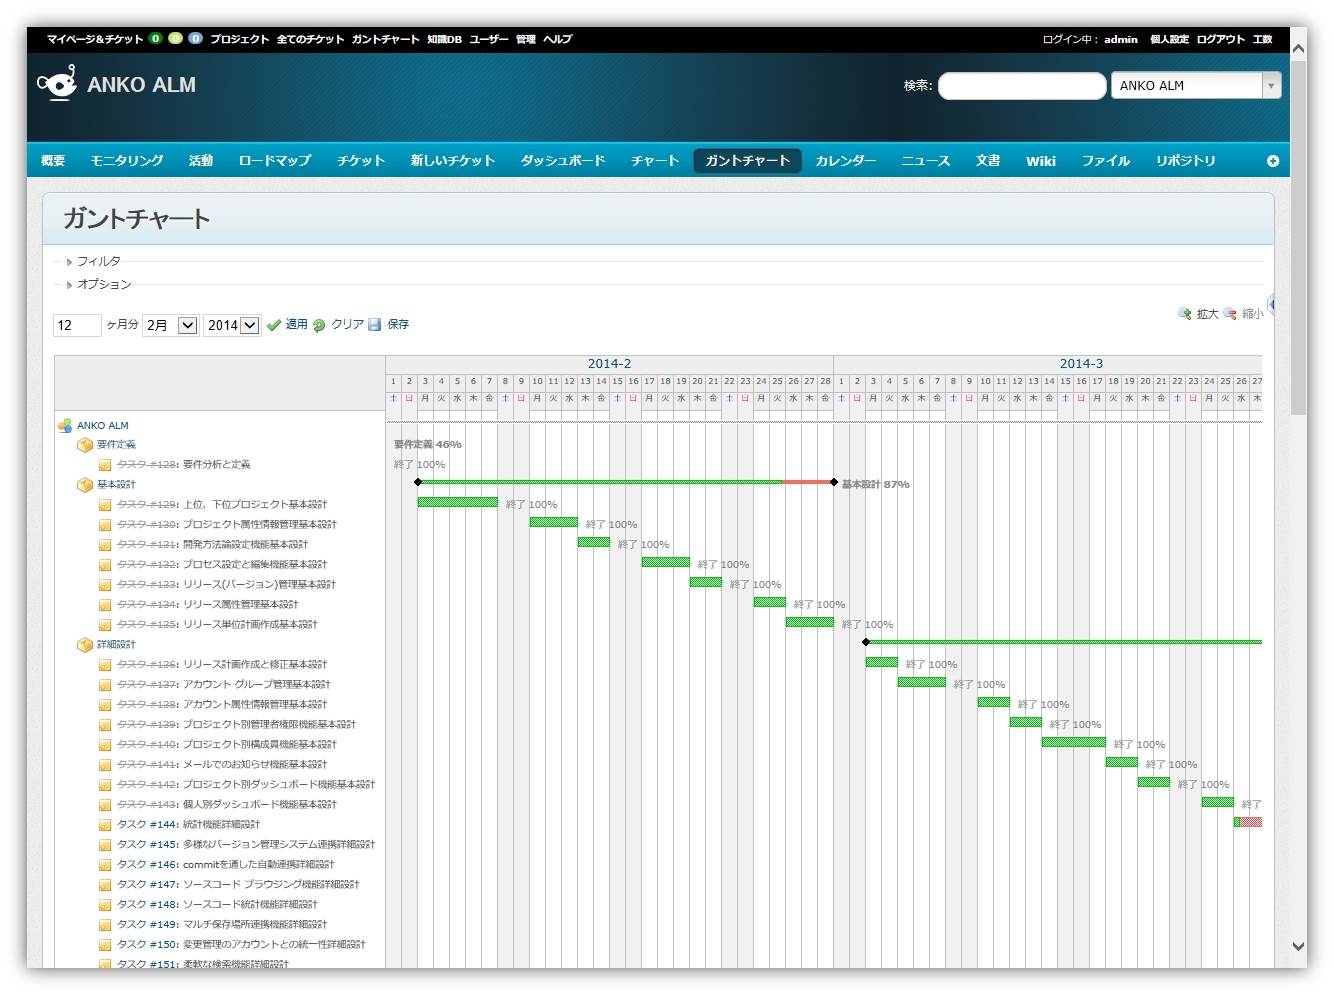Click the 縮小 zoom-out magnifier icon
This screenshot has height=995, width=1334.
pos(1230,314)
